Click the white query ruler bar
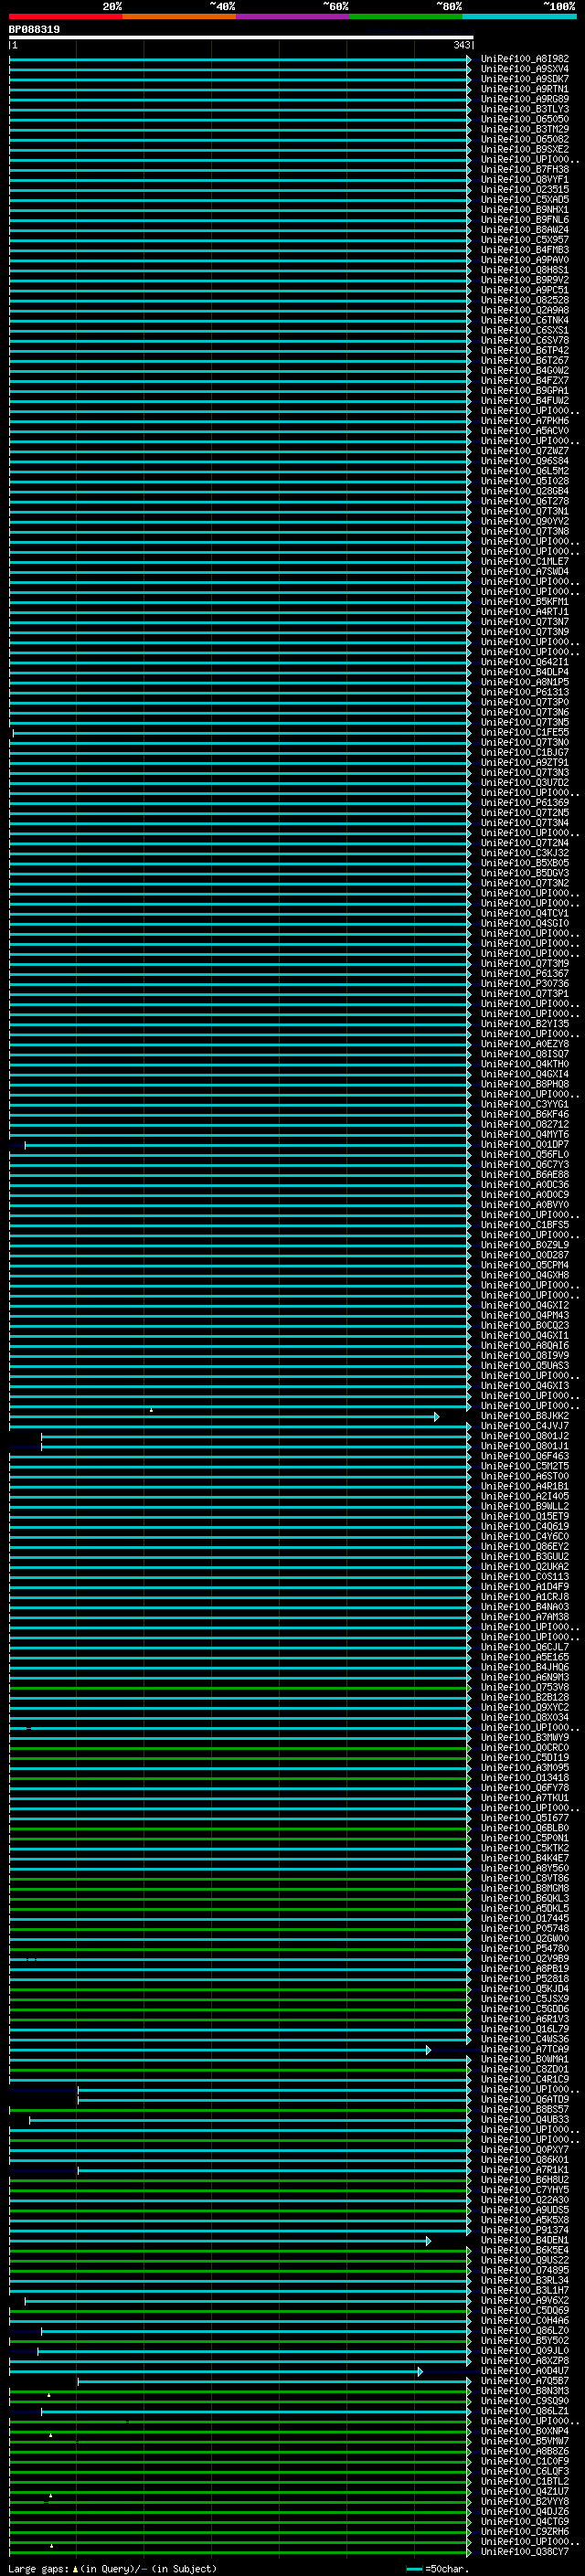585x2576 pixels. (241, 37)
